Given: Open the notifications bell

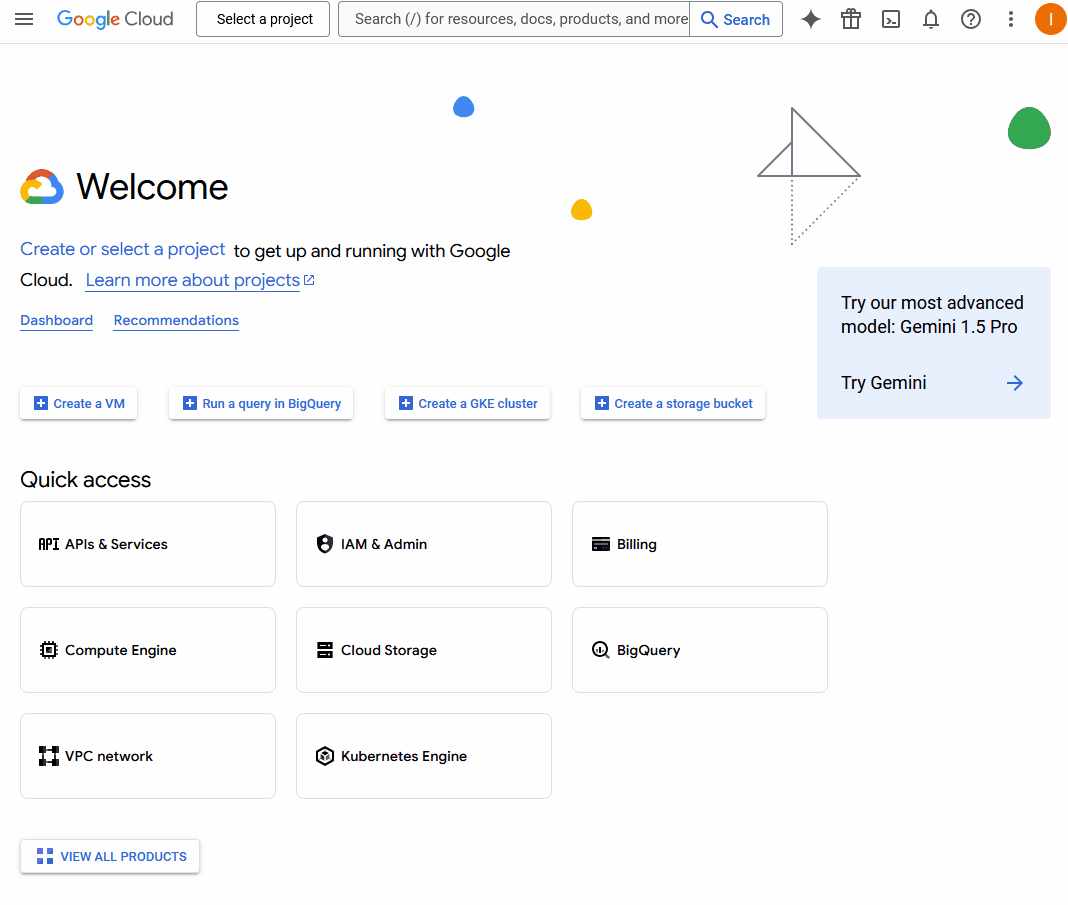Looking at the screenshot, I should click(930, 19).
